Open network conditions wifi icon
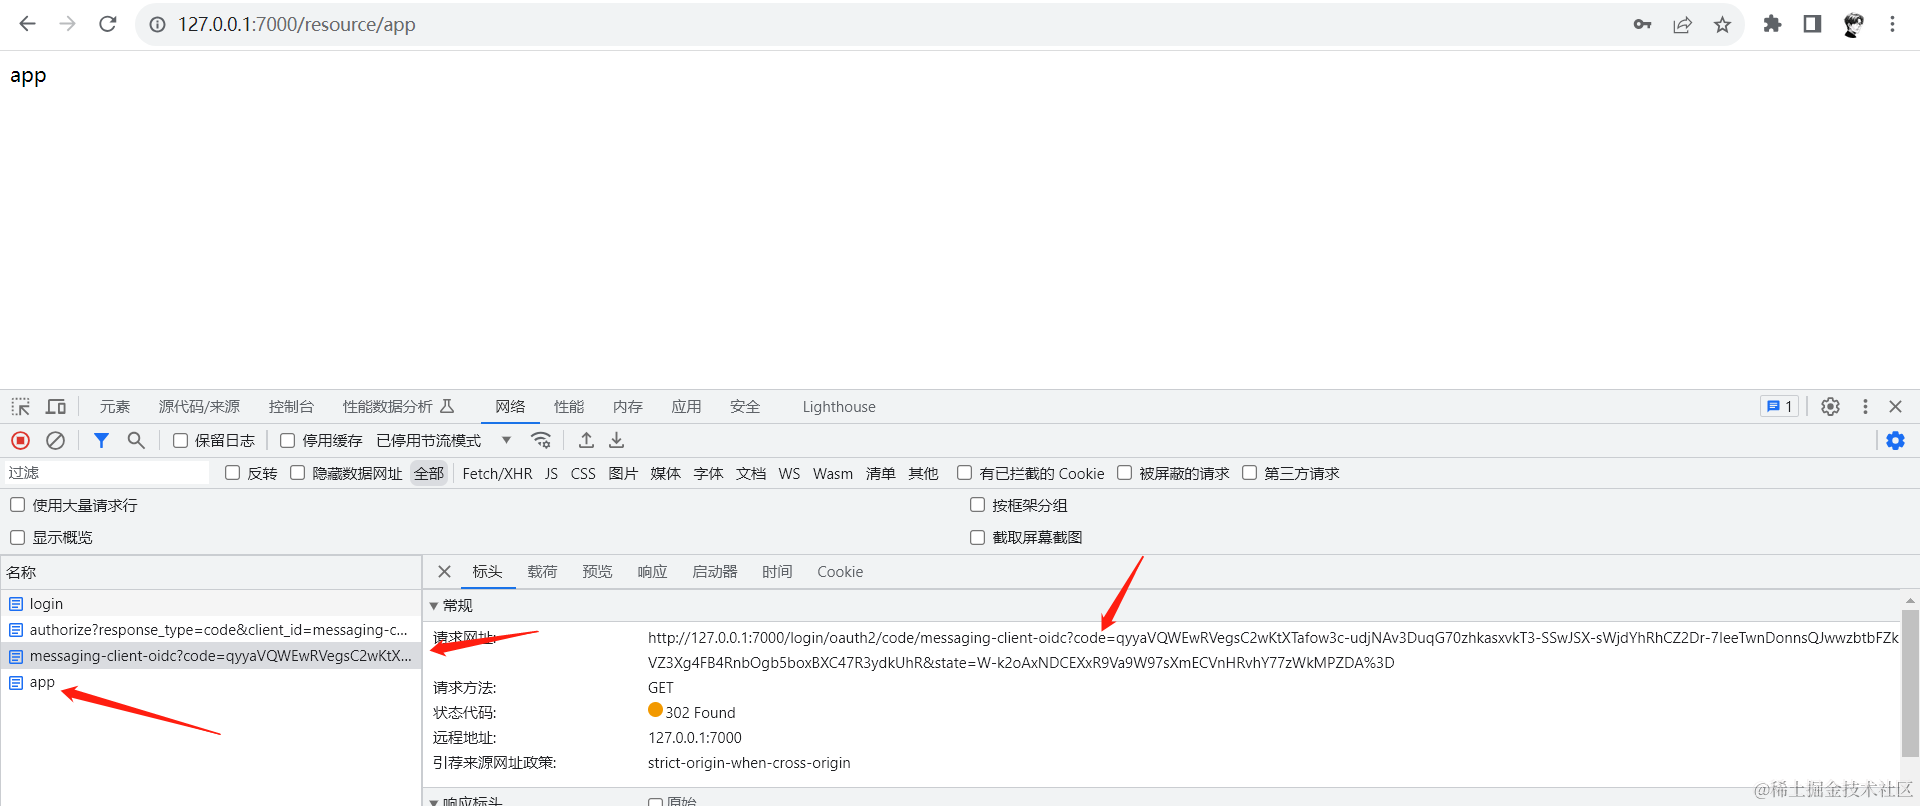This screenshot has height=806, width=1920. tap(541, 440)
